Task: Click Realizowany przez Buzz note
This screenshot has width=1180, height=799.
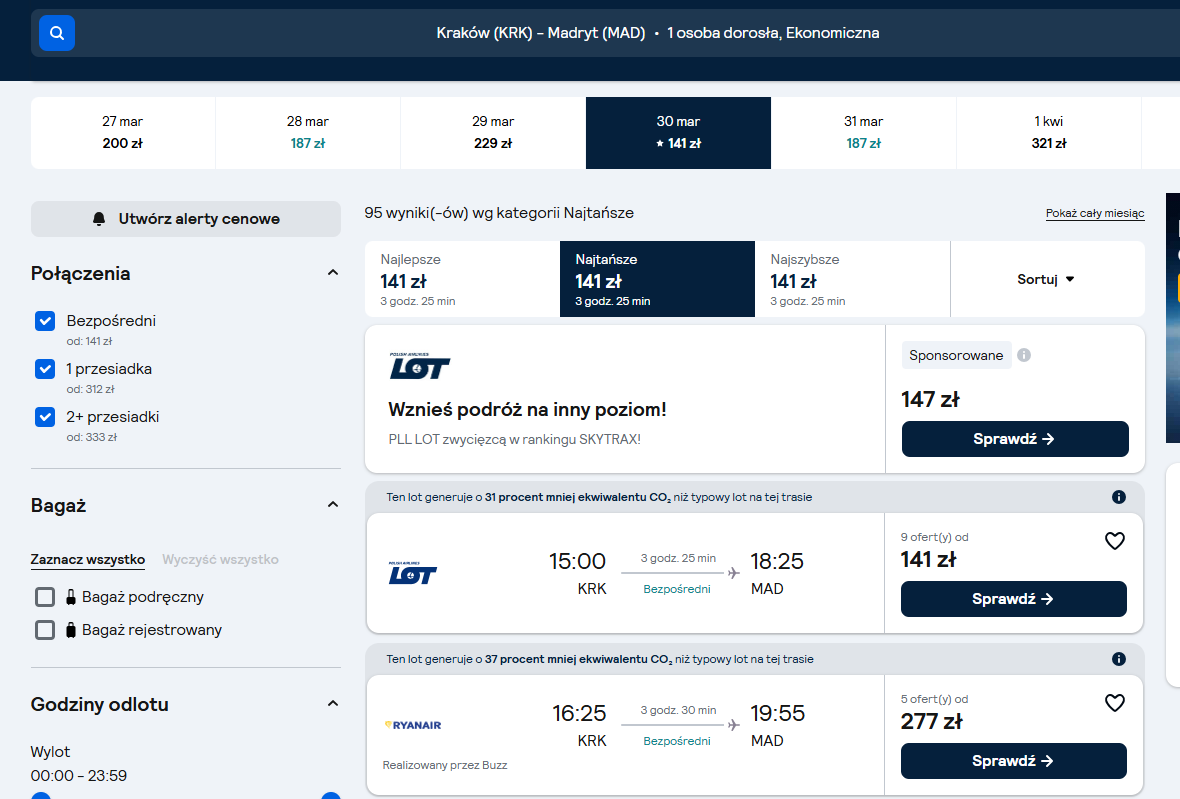Action: point(445,765)
